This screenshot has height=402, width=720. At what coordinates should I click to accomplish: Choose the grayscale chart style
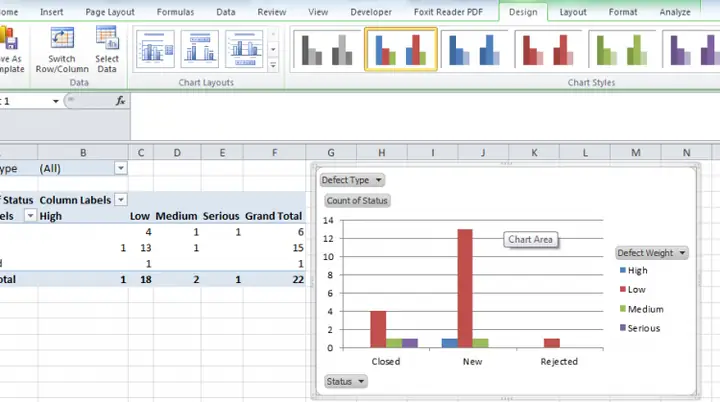coord(327,49)
